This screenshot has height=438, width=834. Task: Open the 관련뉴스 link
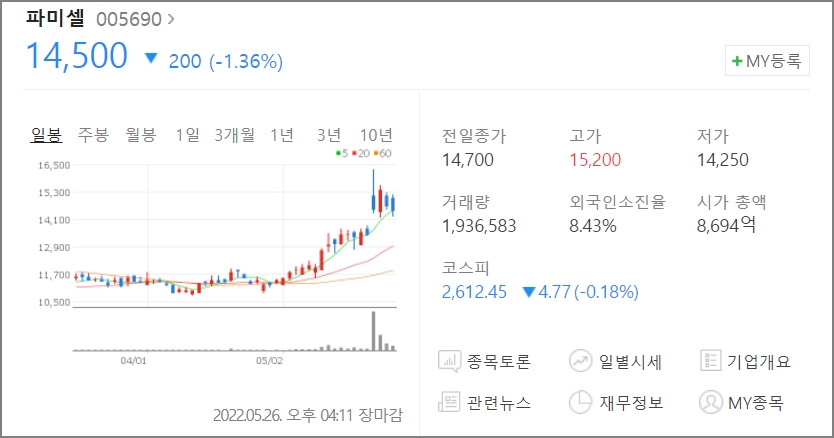pyautogui.click(x=498, y=403)
